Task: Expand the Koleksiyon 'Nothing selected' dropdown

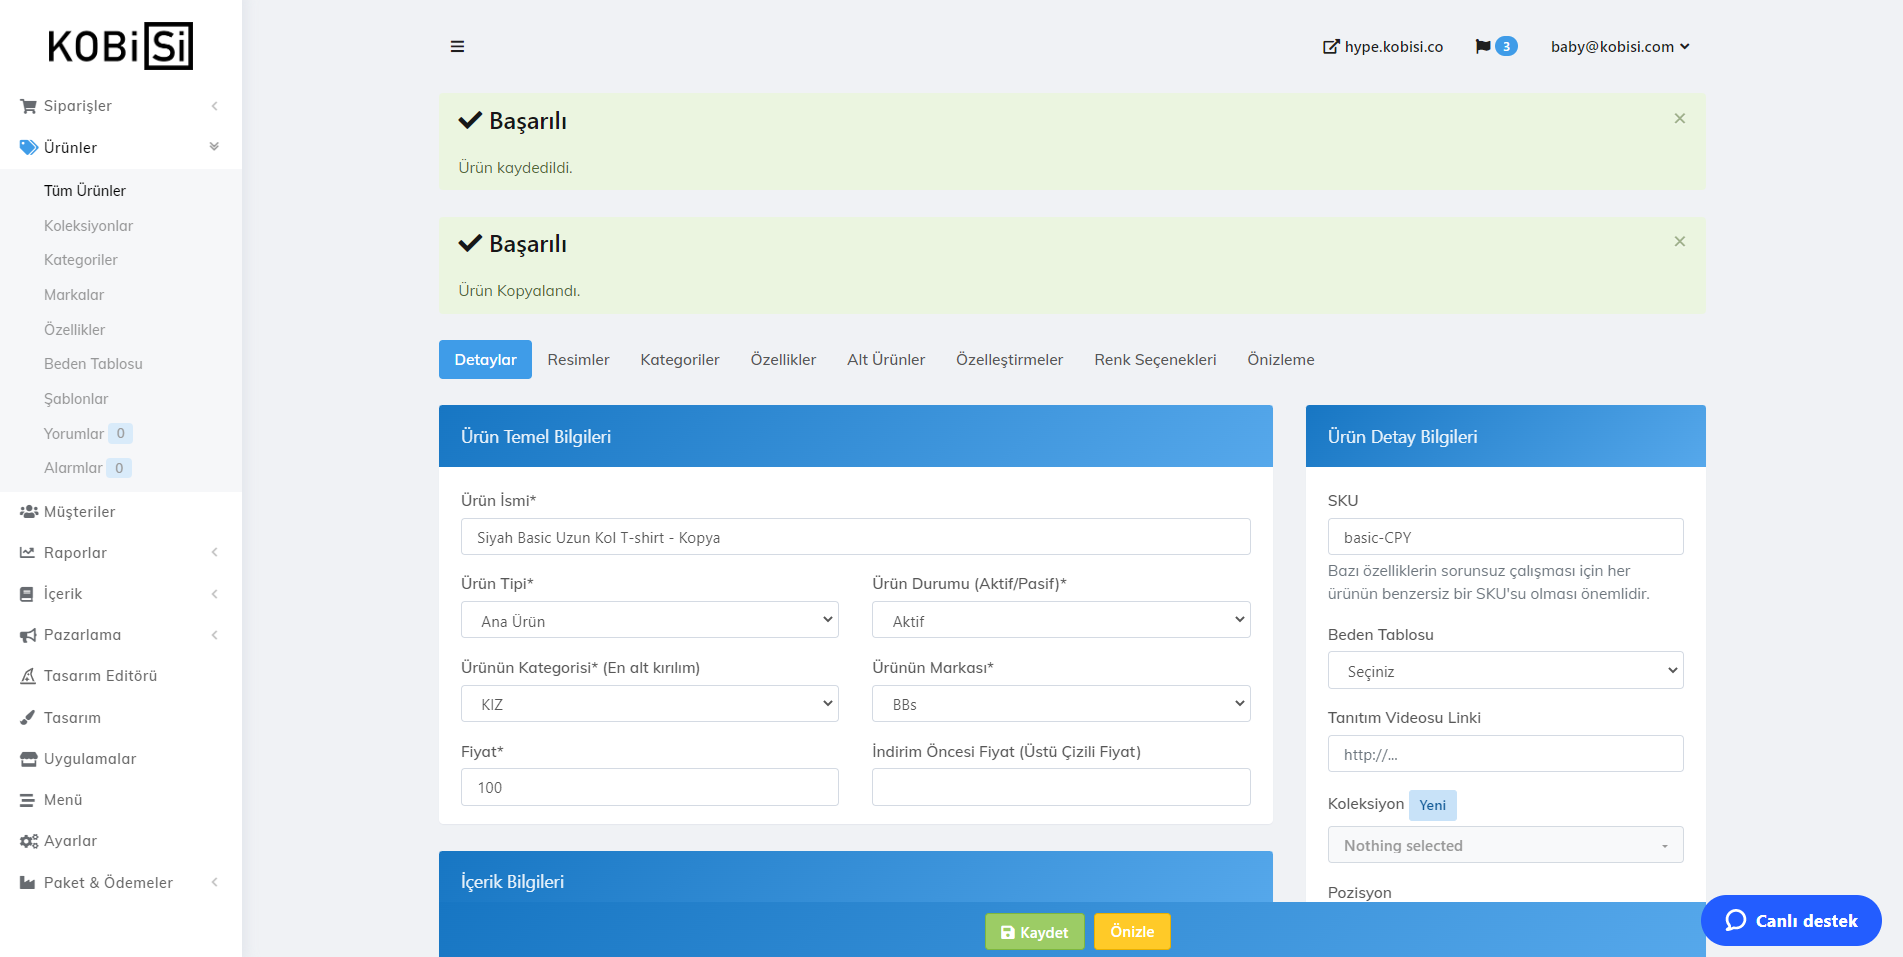Action: tap(1504, 845)
